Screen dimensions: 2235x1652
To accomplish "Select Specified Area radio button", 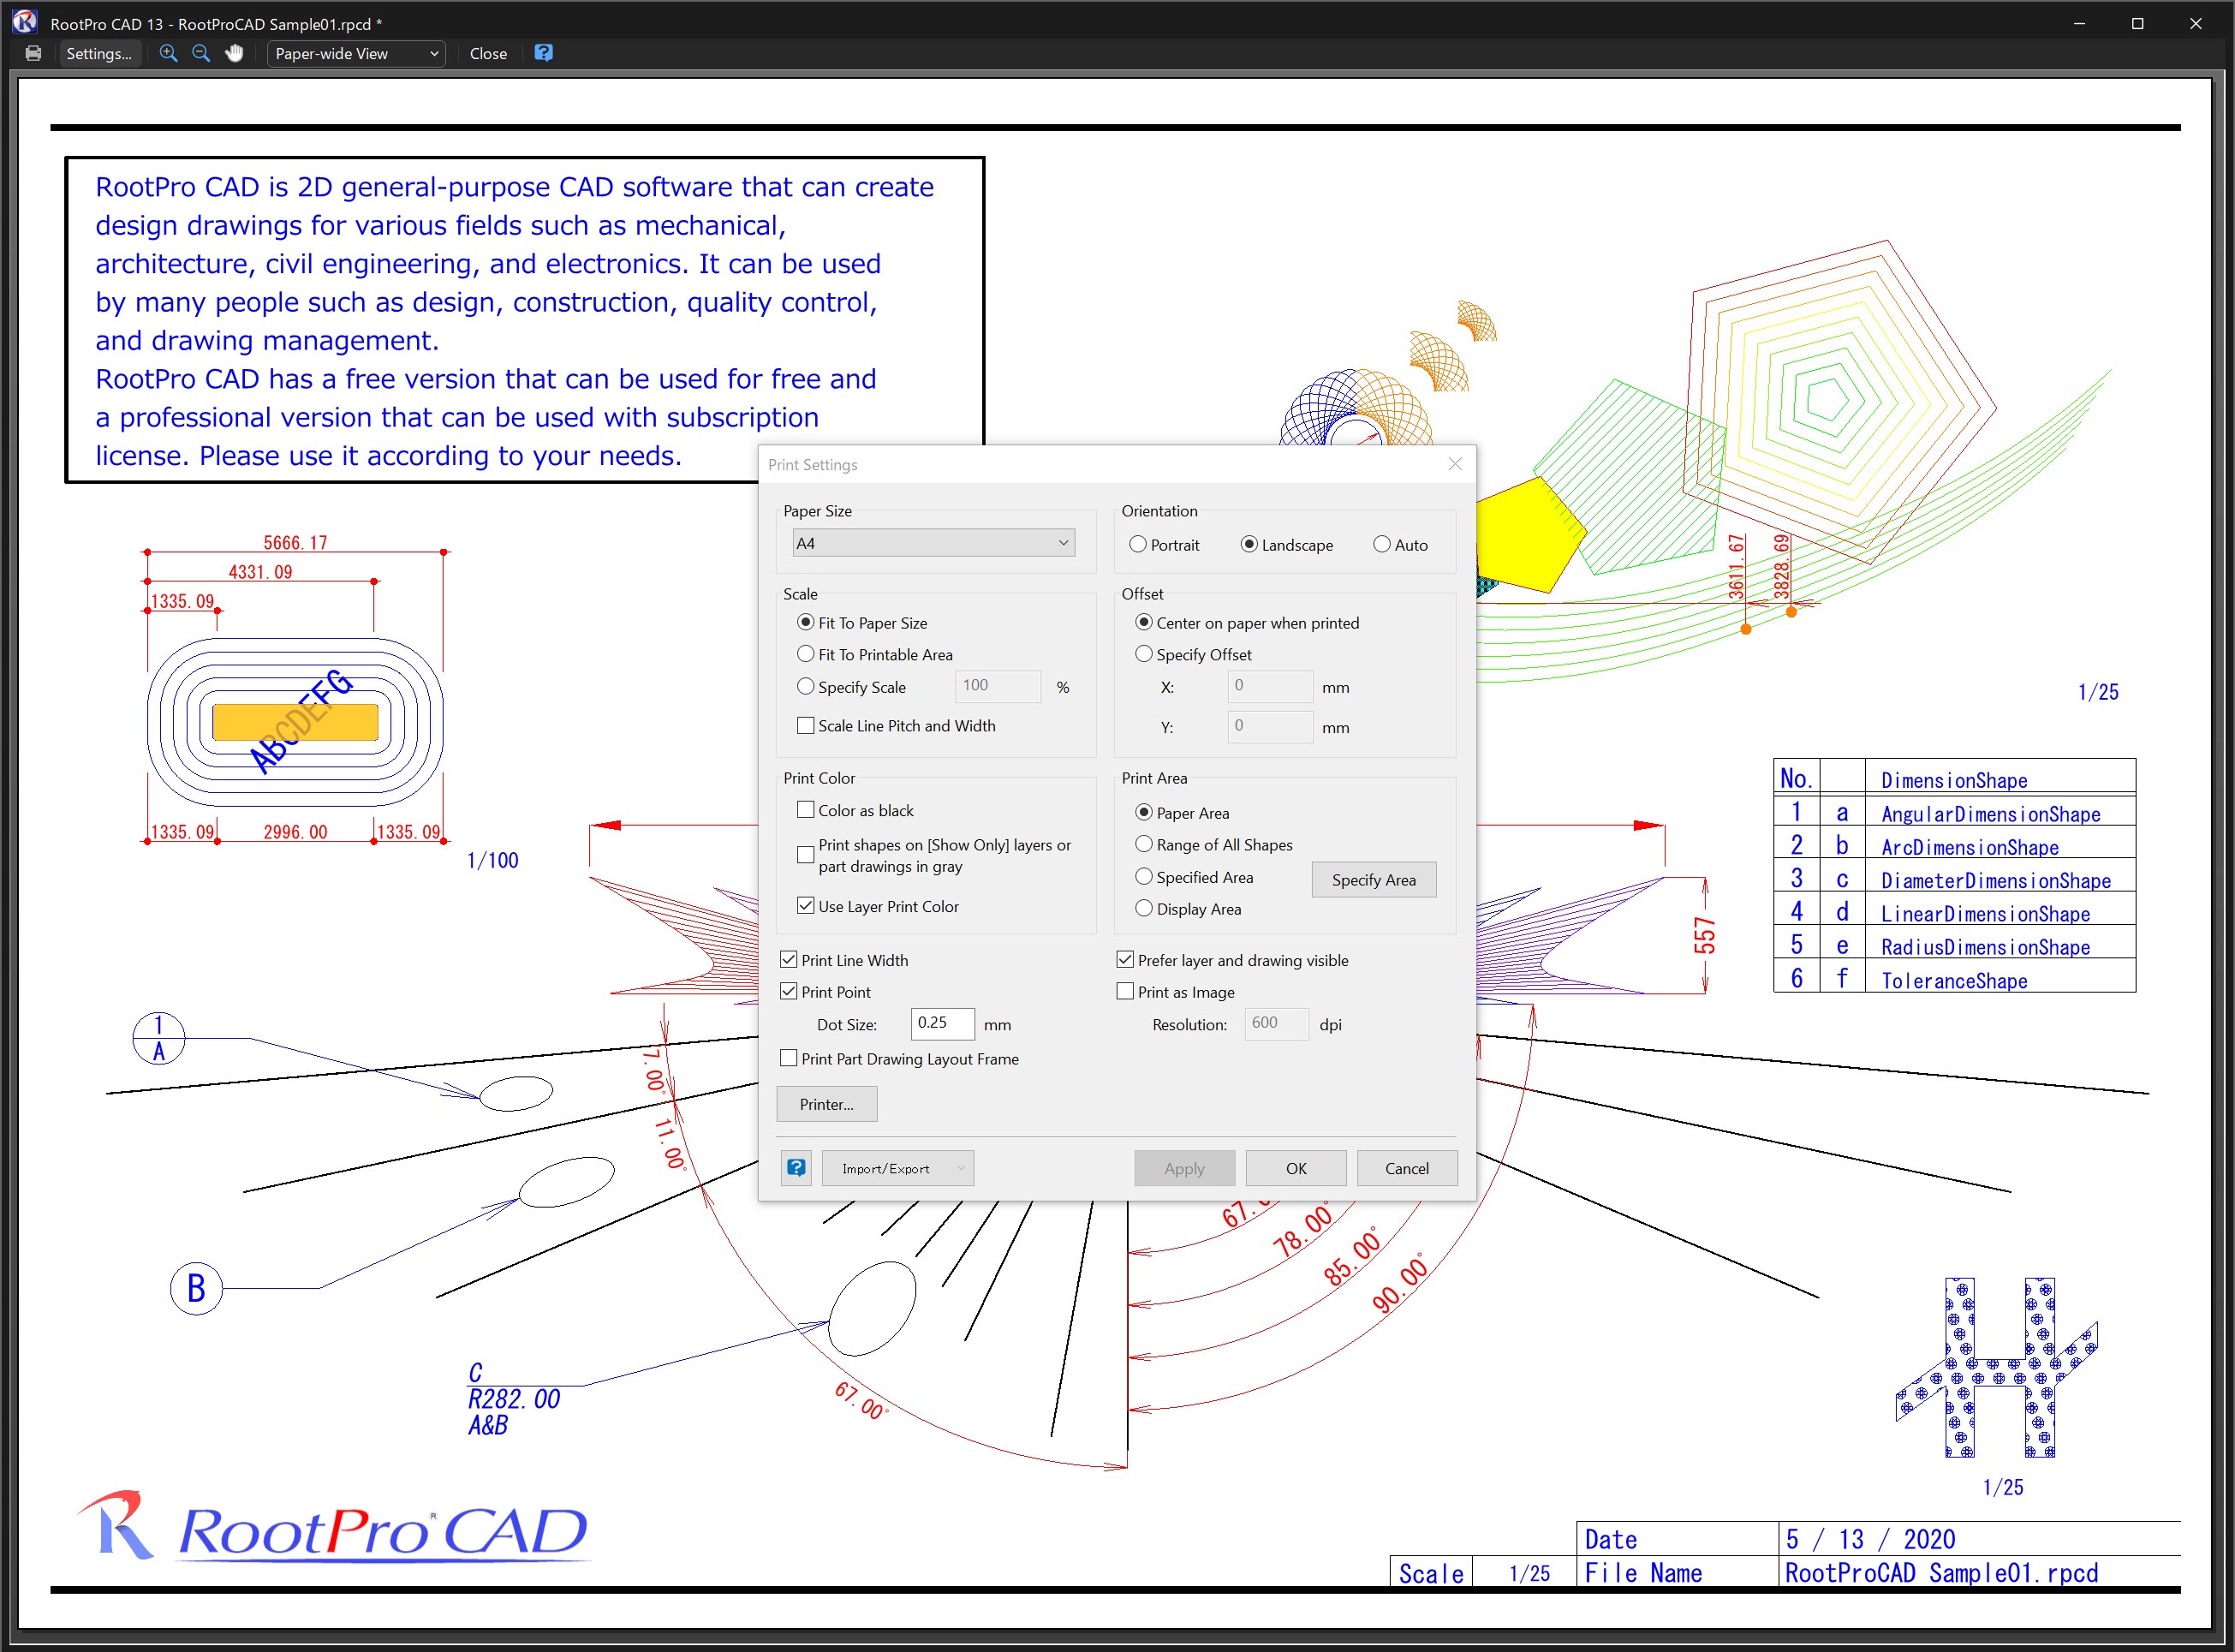I will coord(1194,877).
